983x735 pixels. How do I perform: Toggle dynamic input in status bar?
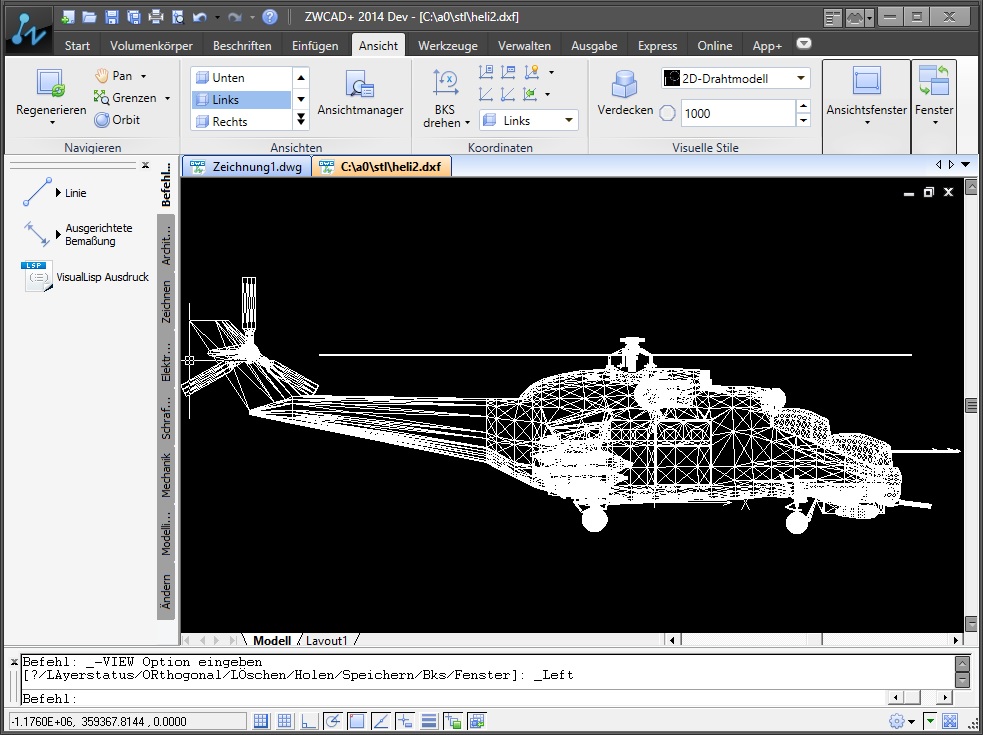(404, 721)
